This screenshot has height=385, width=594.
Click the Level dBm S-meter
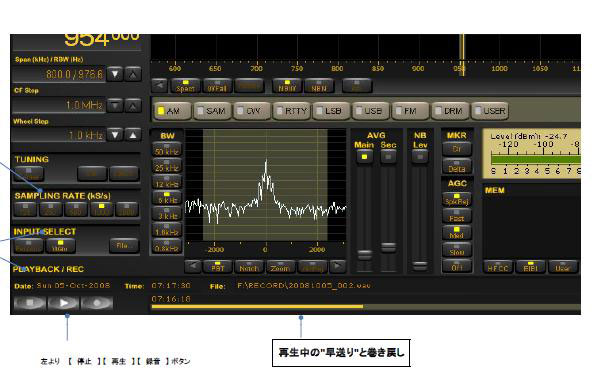tap(531, 153)
